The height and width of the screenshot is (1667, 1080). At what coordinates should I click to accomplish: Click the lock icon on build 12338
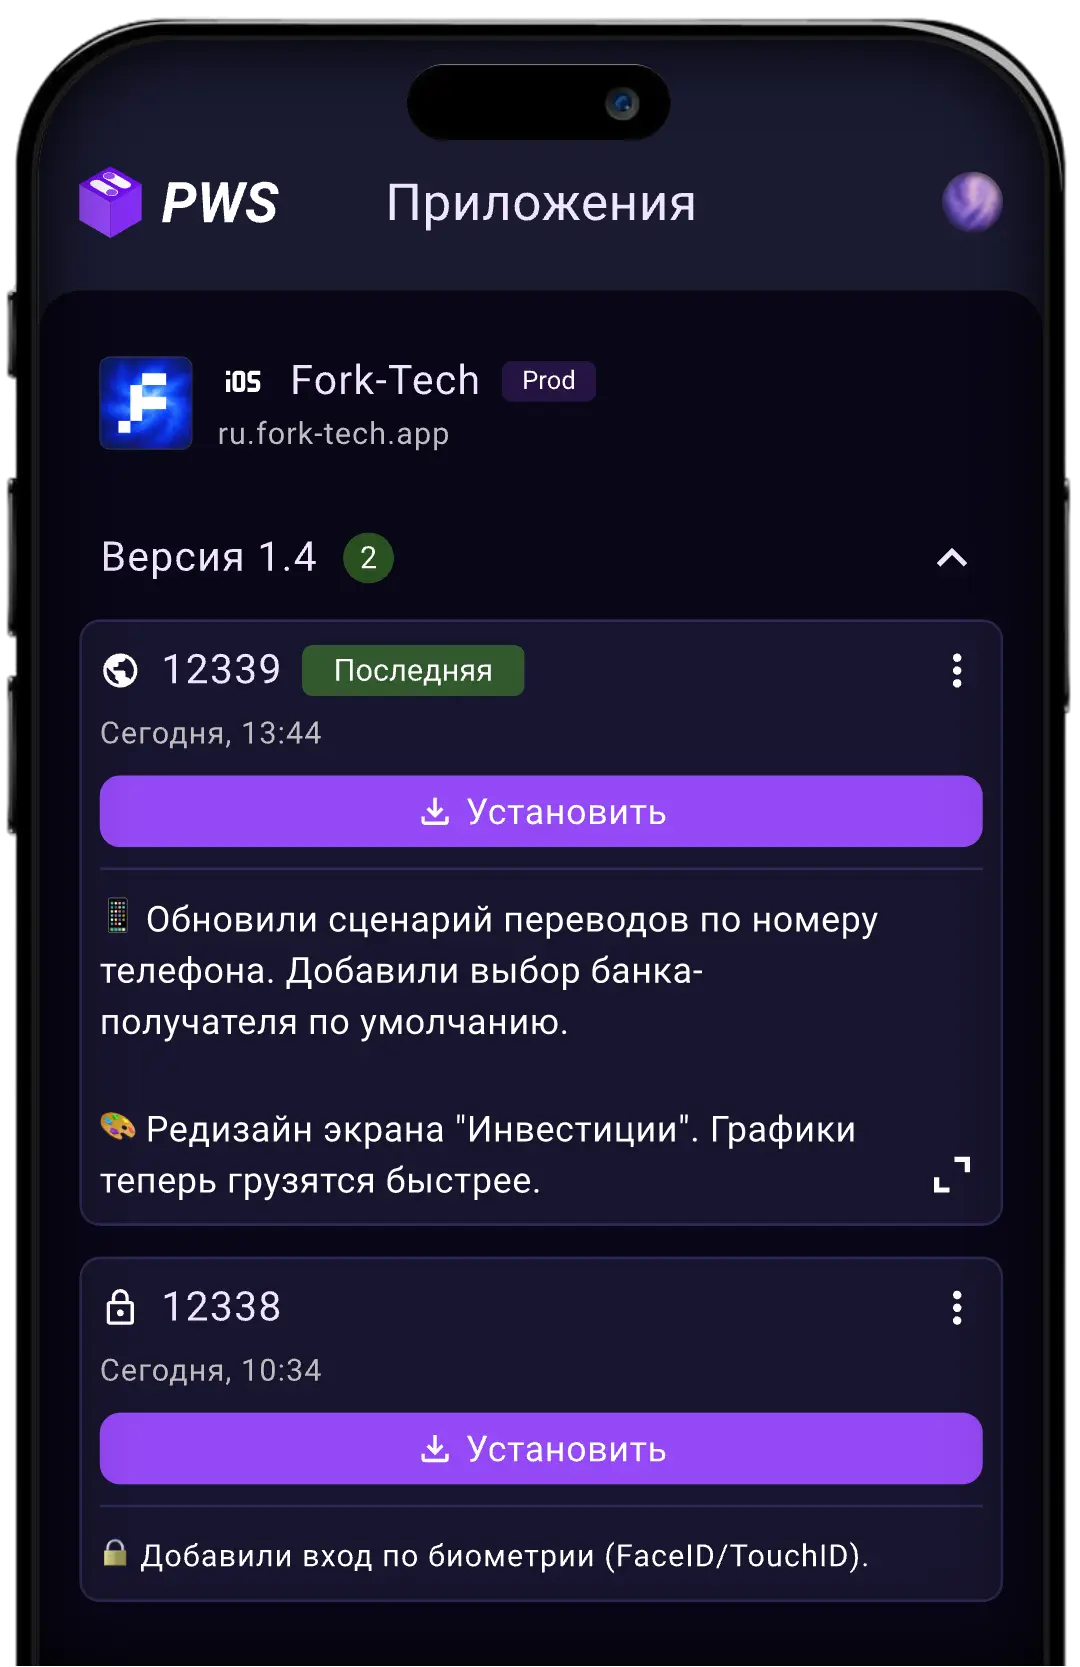(x=120, y=1307)
